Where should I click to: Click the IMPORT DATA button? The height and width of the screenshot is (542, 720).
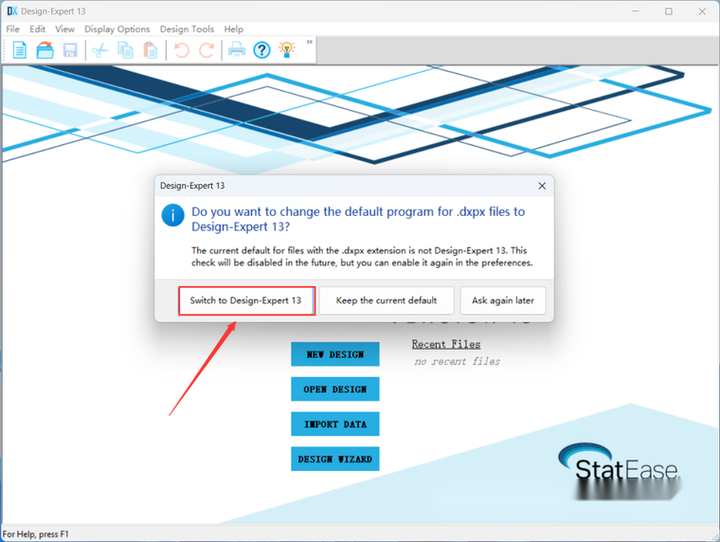(x=335, y=424)
